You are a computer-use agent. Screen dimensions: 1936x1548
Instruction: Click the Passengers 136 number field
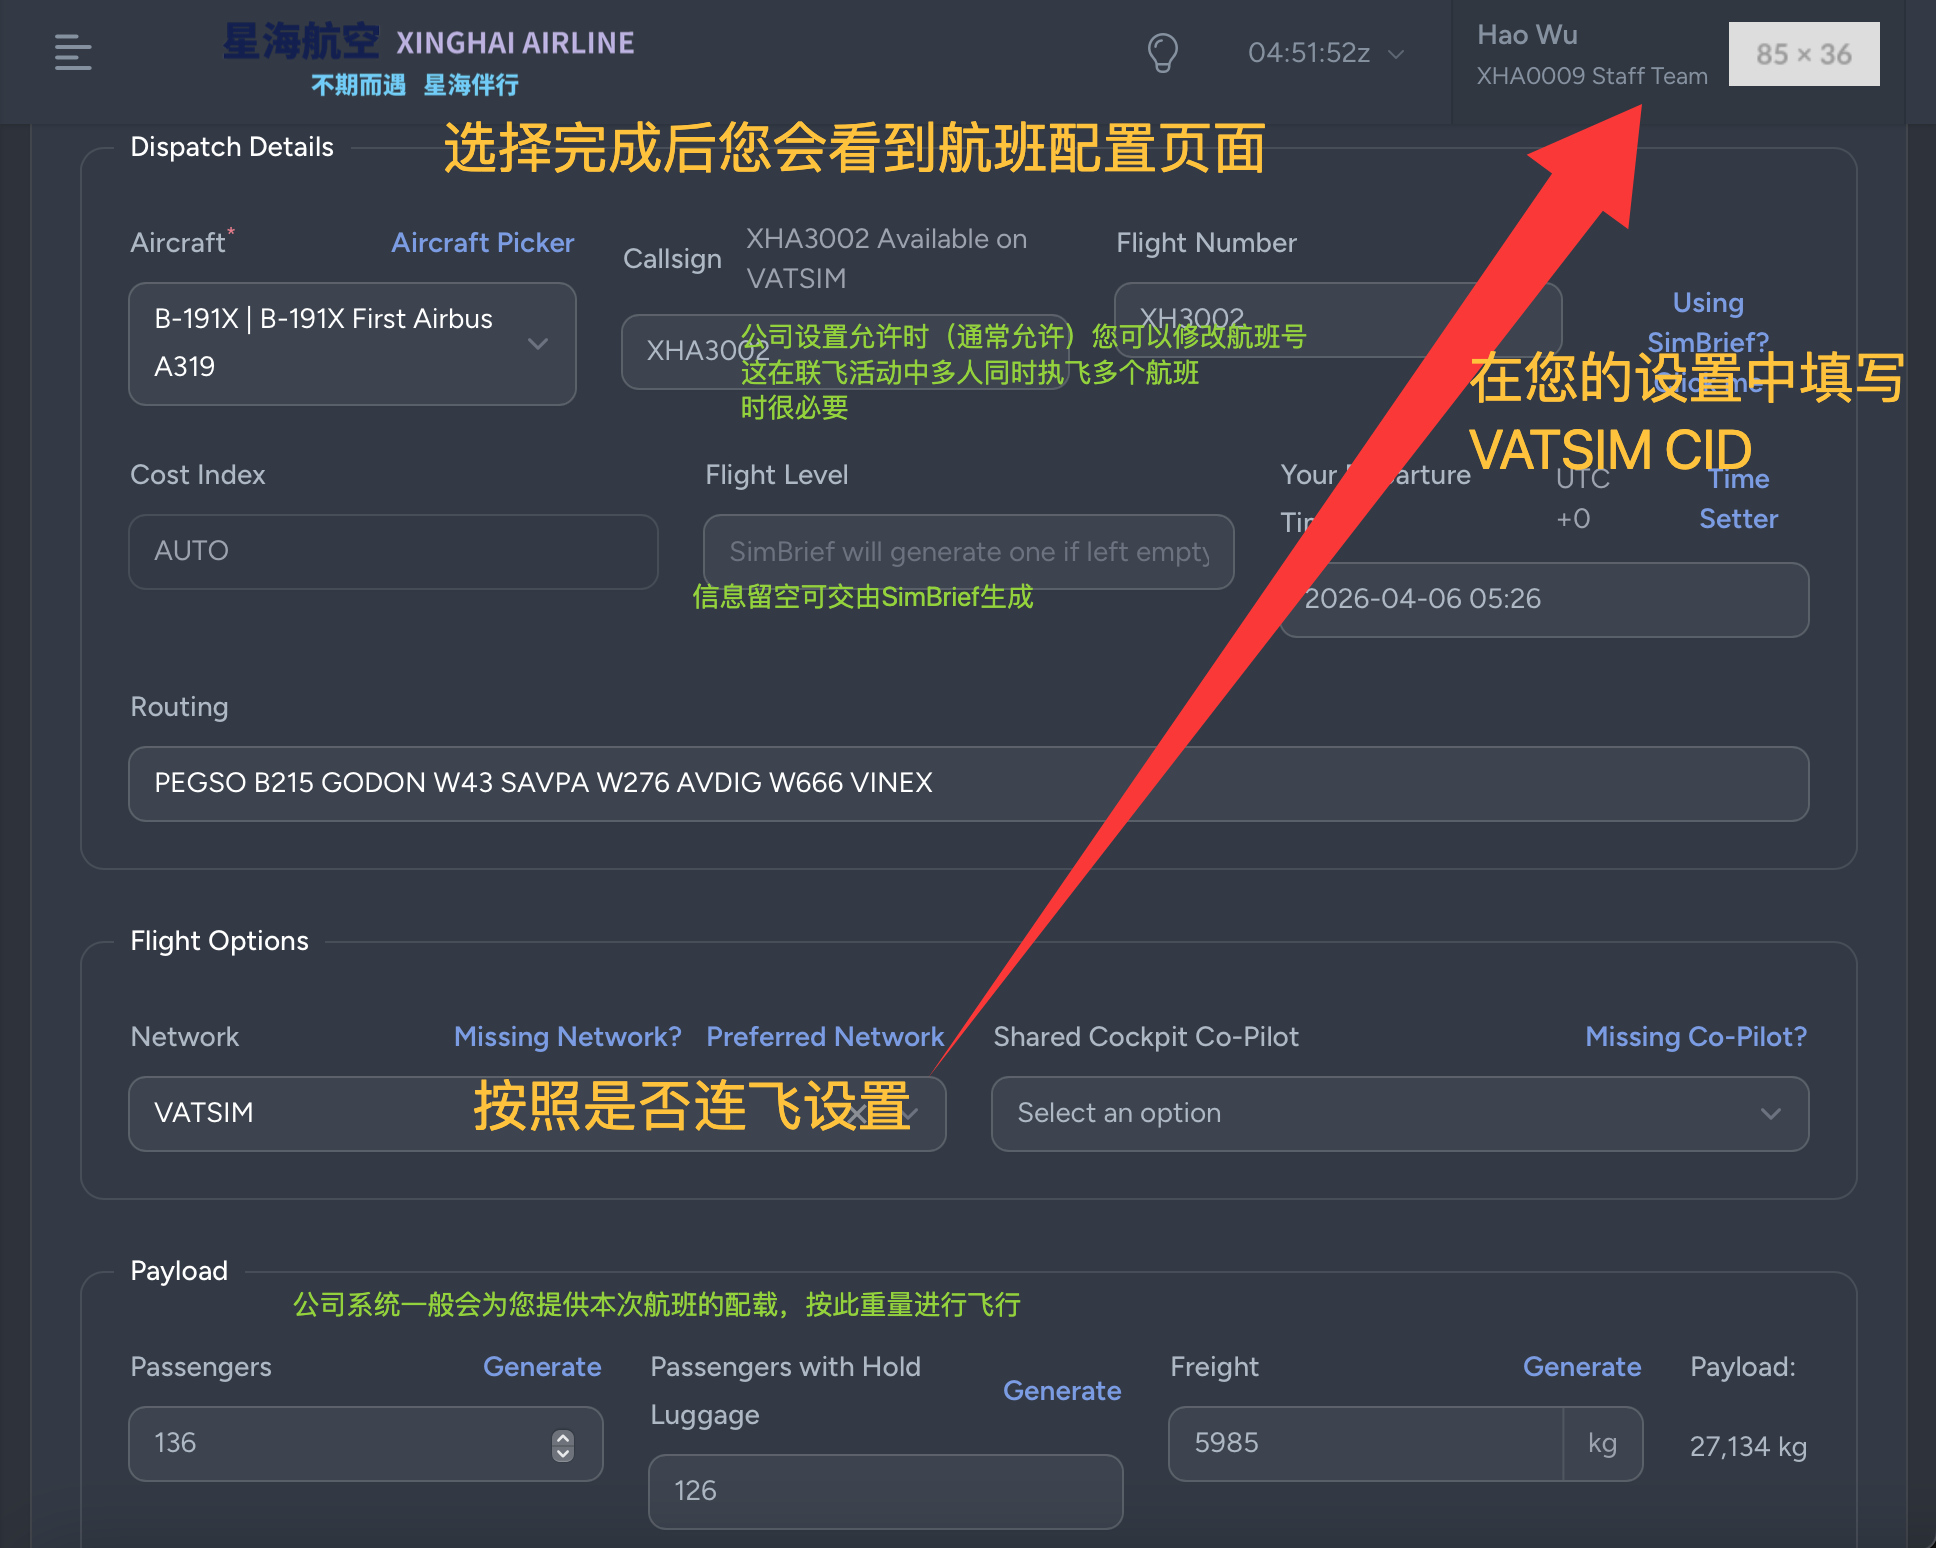365,1443
